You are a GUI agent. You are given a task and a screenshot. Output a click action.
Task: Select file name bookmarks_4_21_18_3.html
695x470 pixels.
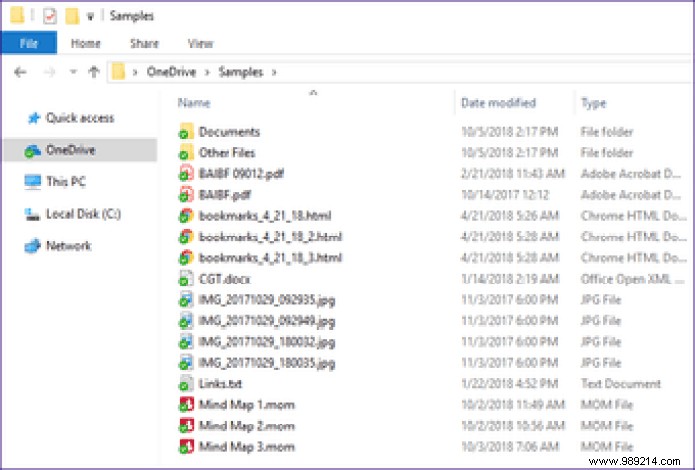[x=270, y=258]
